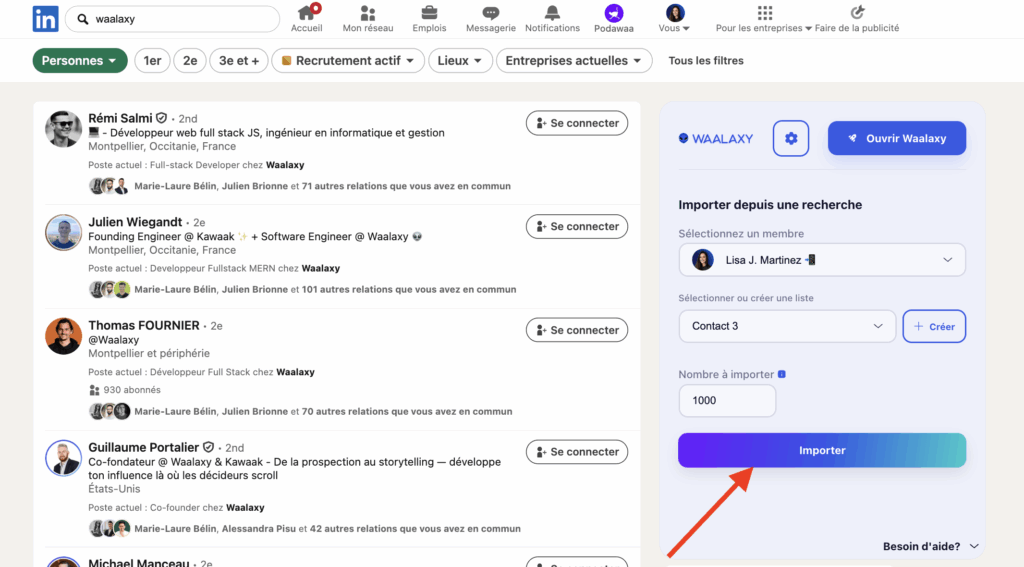Click the Importer button
The image size is (1024, 567).
(822, 450)
